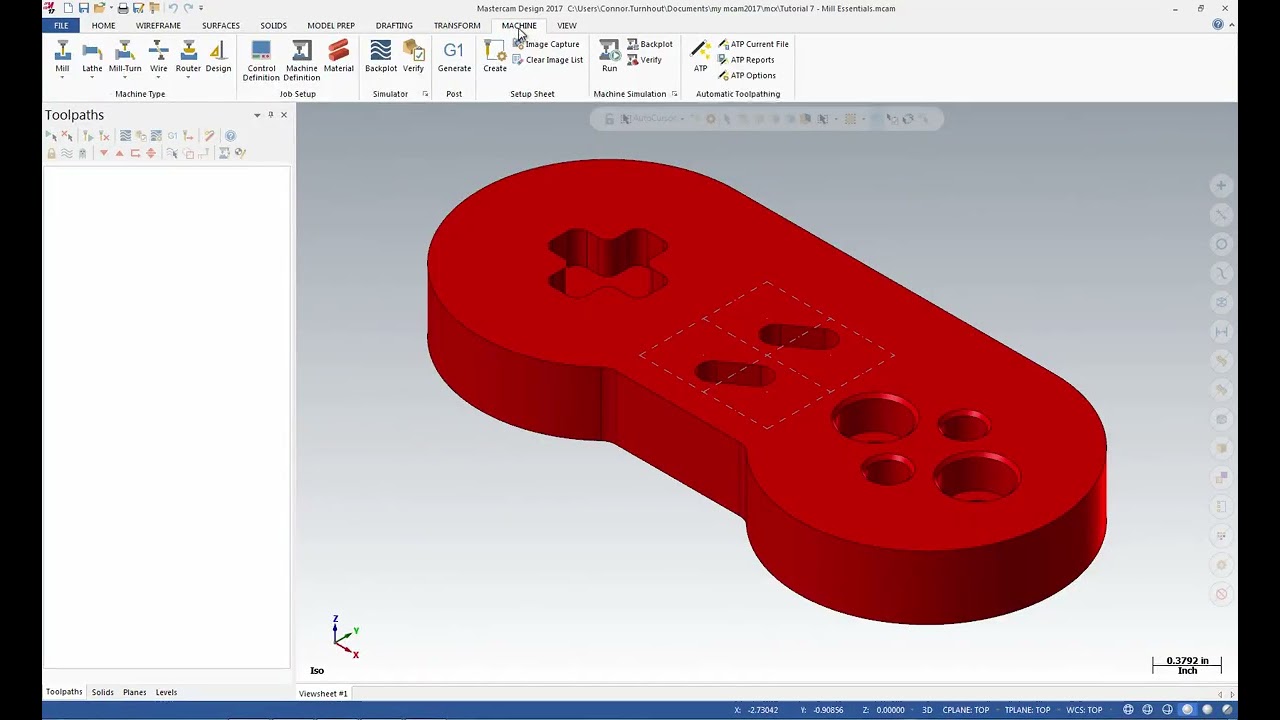1280x720 pixels.
Task: Switch to the WIREFRAME ribbon tab
Action: click(x=158, y=25)
